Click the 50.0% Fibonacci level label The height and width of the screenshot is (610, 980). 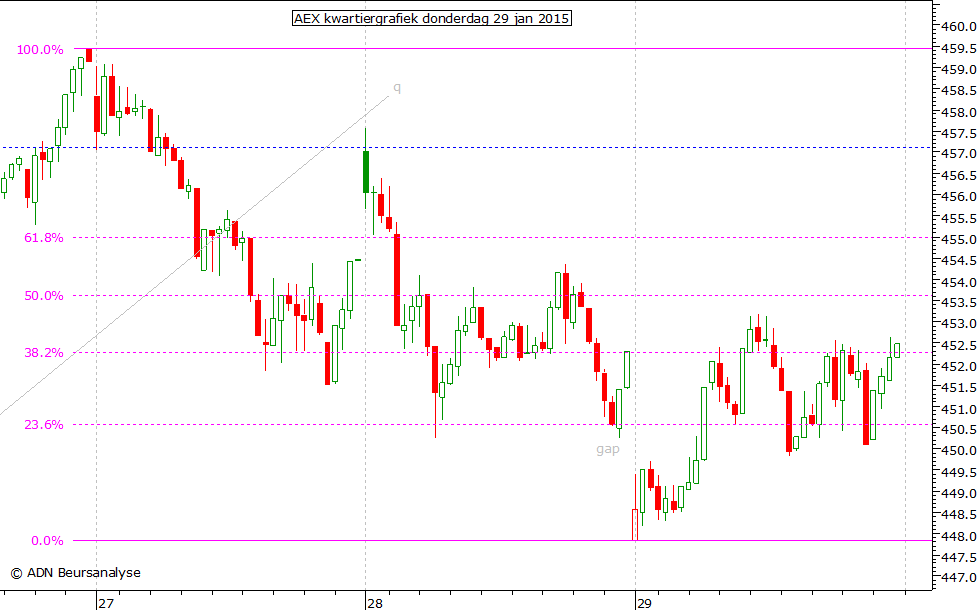point(44,296)
